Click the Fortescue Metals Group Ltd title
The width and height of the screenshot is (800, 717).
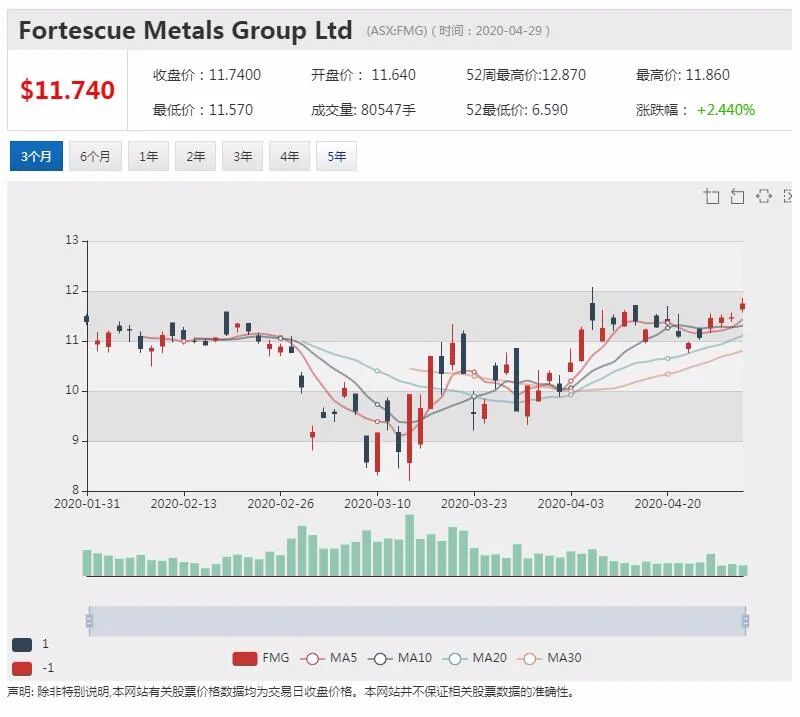pos(185,30)
